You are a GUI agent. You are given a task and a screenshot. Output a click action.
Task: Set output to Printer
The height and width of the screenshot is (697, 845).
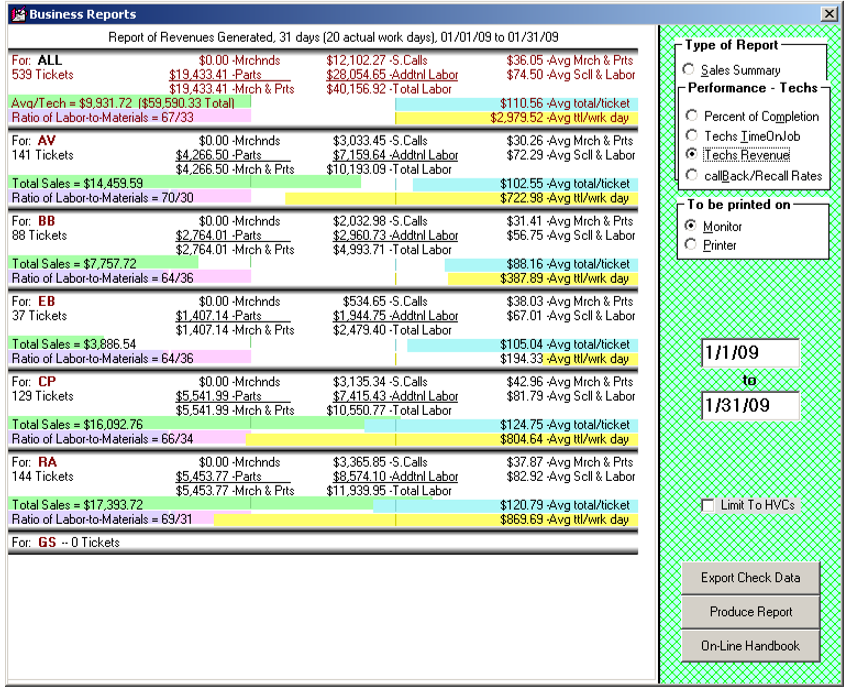(690, 245)
